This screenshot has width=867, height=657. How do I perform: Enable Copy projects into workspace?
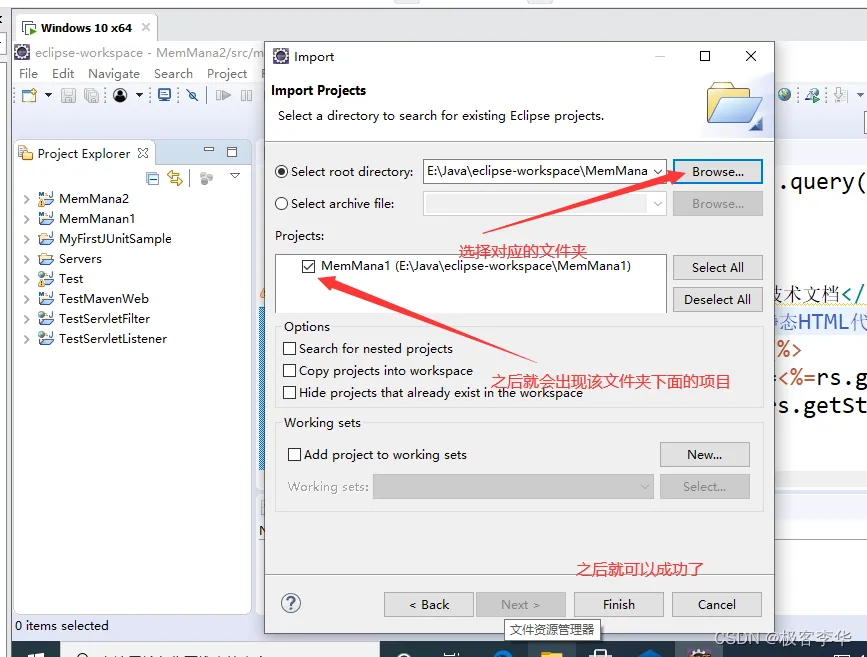289,371
